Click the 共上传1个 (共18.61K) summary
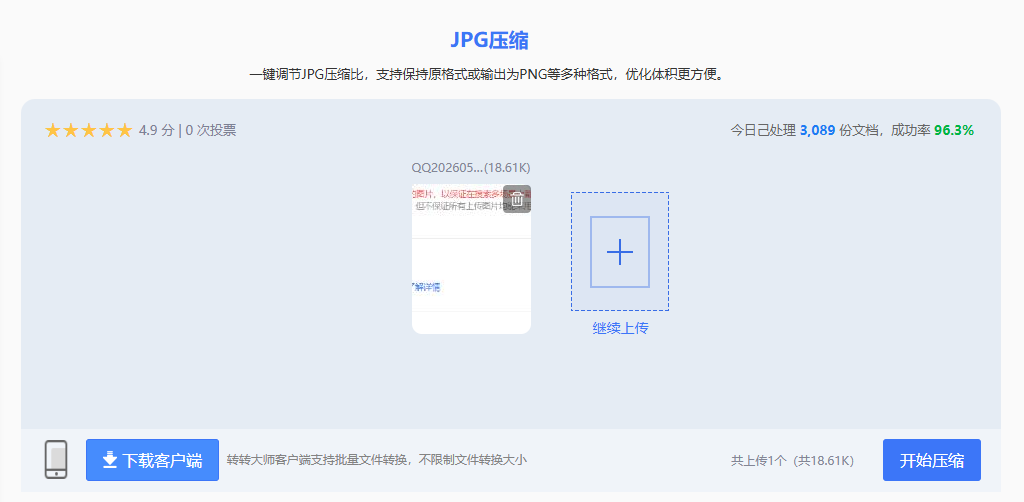Viewport: 1024px width, 502px height. click(x=792, y=461)
